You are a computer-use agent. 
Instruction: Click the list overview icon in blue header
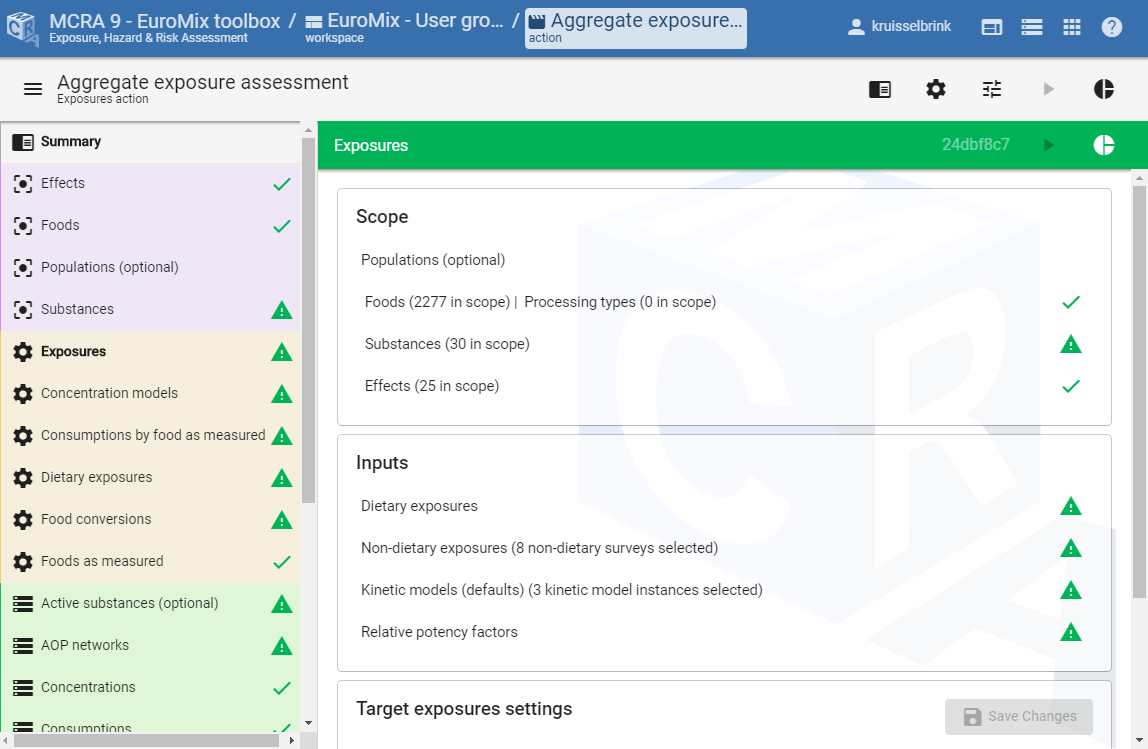[x=1032, y=26]
